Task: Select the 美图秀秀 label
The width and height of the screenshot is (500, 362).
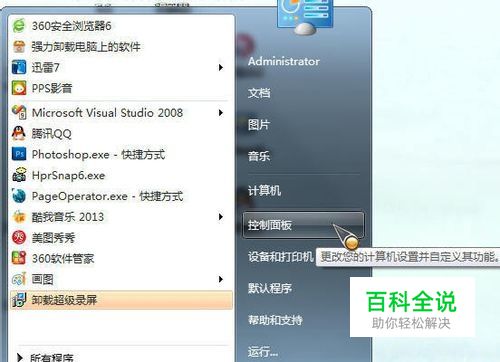Action: [x=53, y=238]
